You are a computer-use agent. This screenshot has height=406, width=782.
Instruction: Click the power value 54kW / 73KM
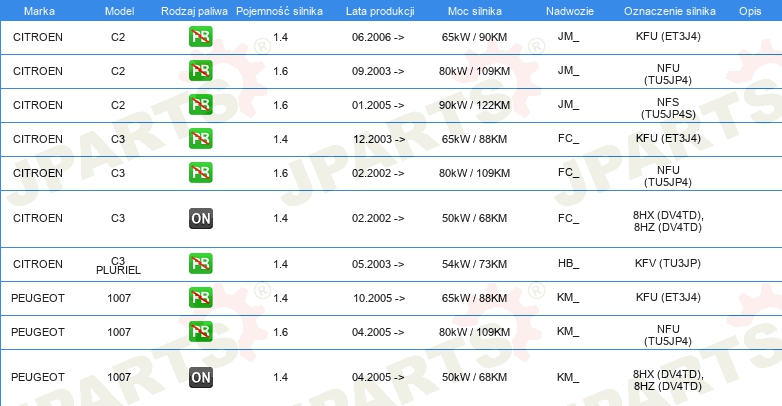coord(474,264)
